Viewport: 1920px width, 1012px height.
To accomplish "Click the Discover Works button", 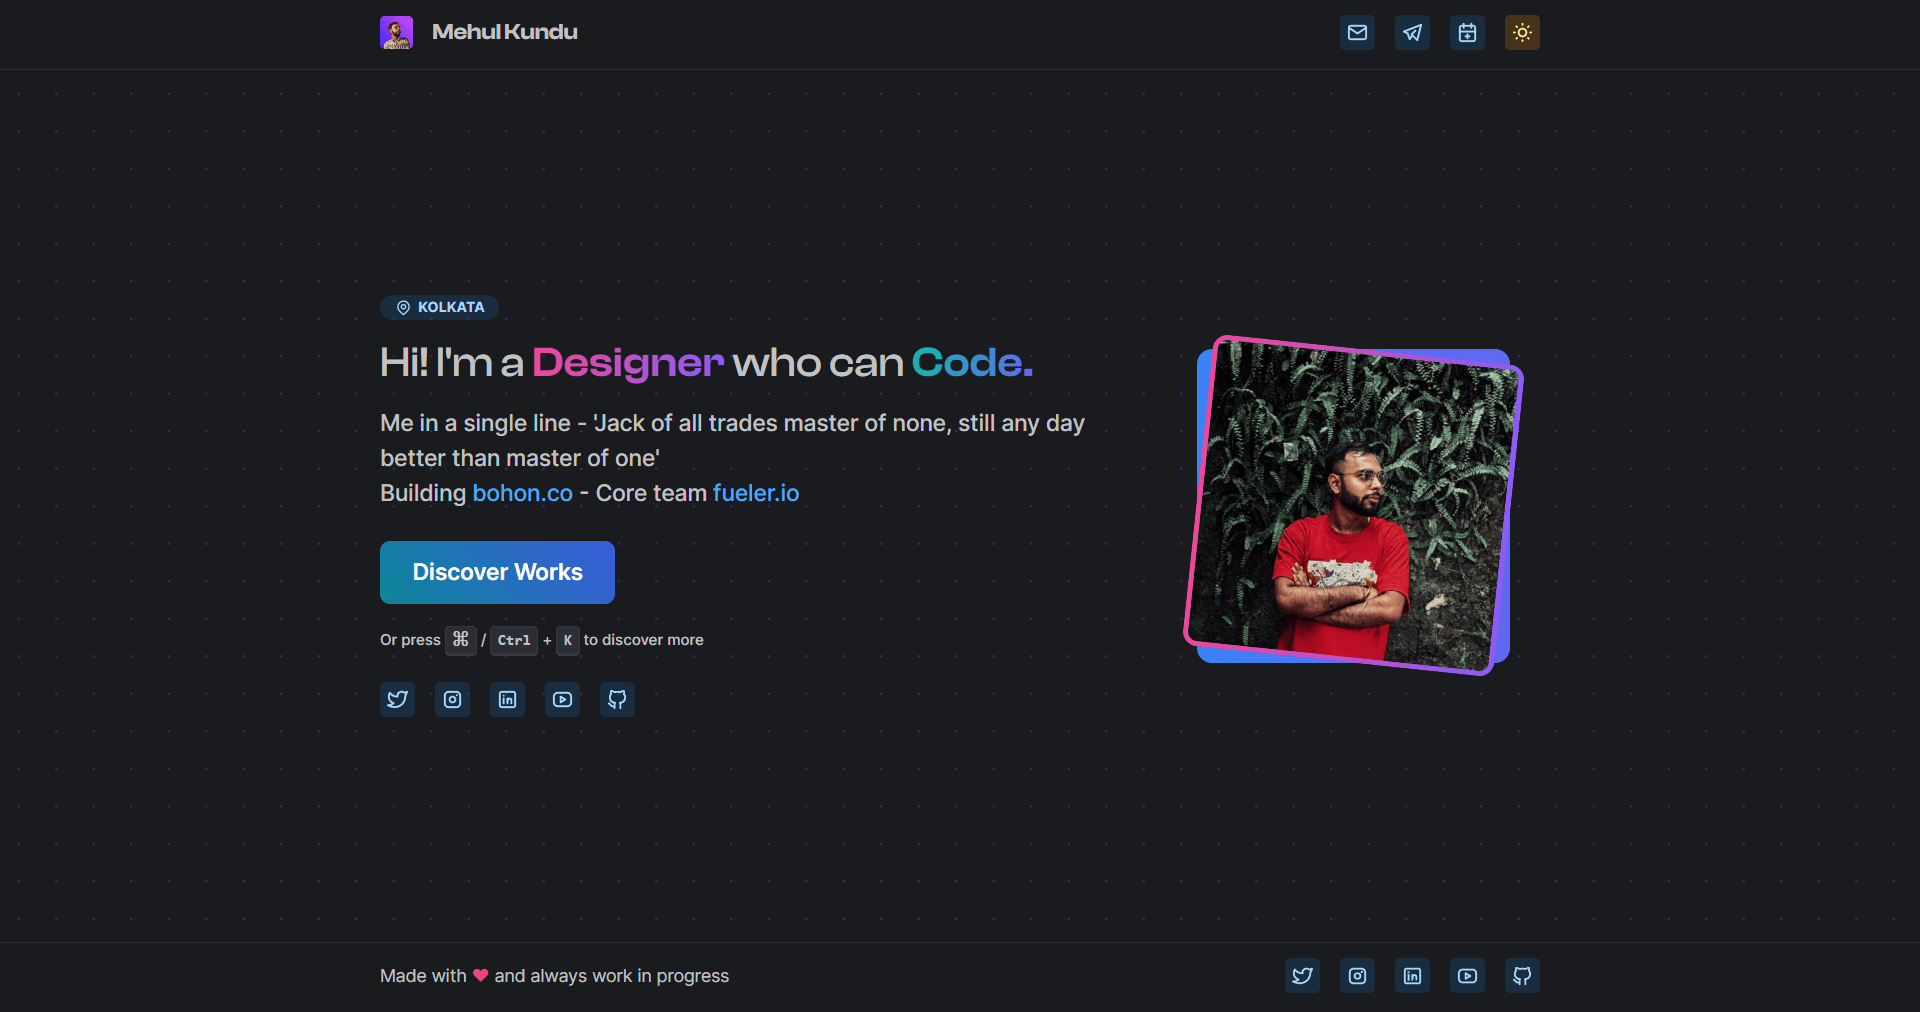I will tap(497, 572).
